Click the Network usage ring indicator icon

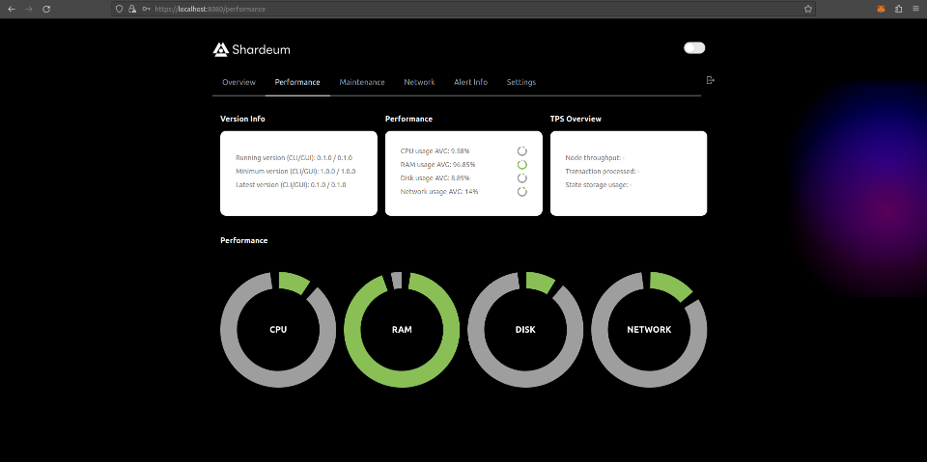click(x=522, y=191)
